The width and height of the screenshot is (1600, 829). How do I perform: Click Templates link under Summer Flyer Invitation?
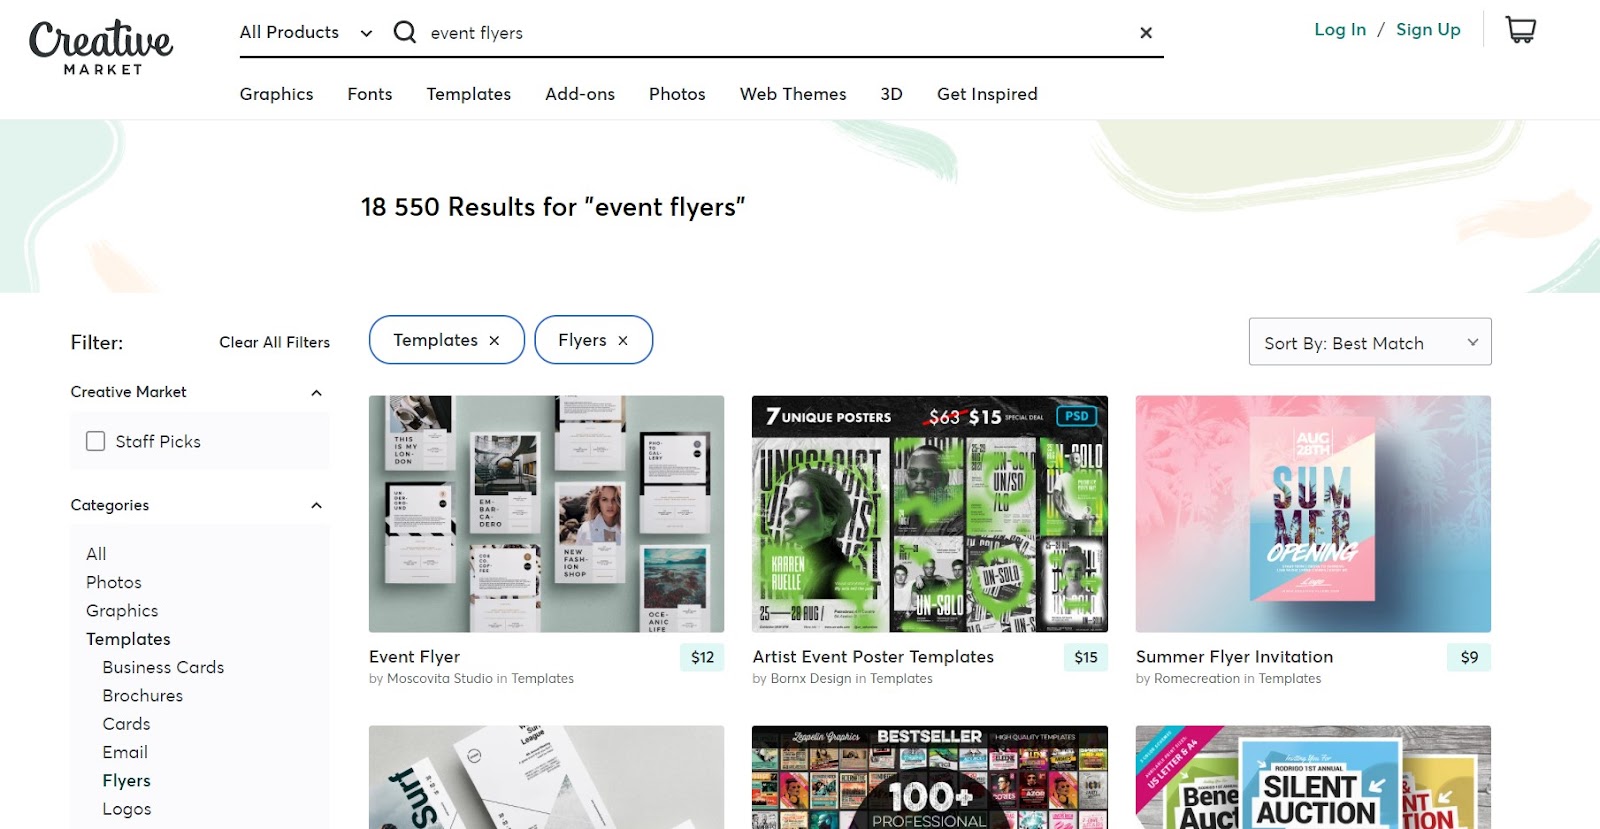[x=1290, y=679]
